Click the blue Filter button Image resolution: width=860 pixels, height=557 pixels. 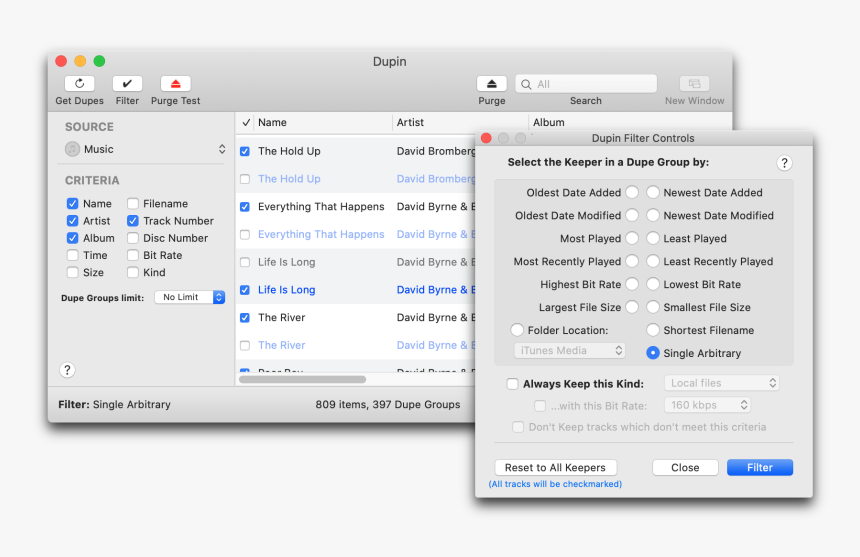click(x=760, y=468)
